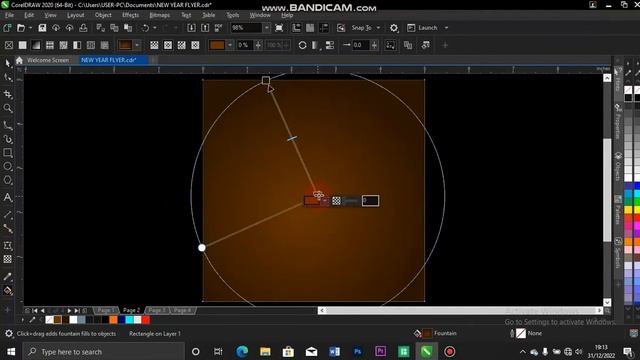Switch to the Page 1 tab

pos(106,310)
